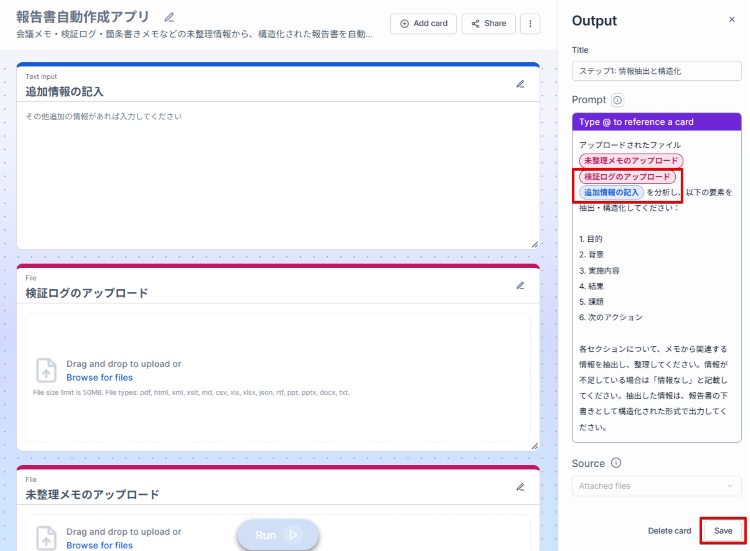Click upload icon in 検証ログのアップロード card
This screenshot has width=750, height=551.
(x=46, y=370)
